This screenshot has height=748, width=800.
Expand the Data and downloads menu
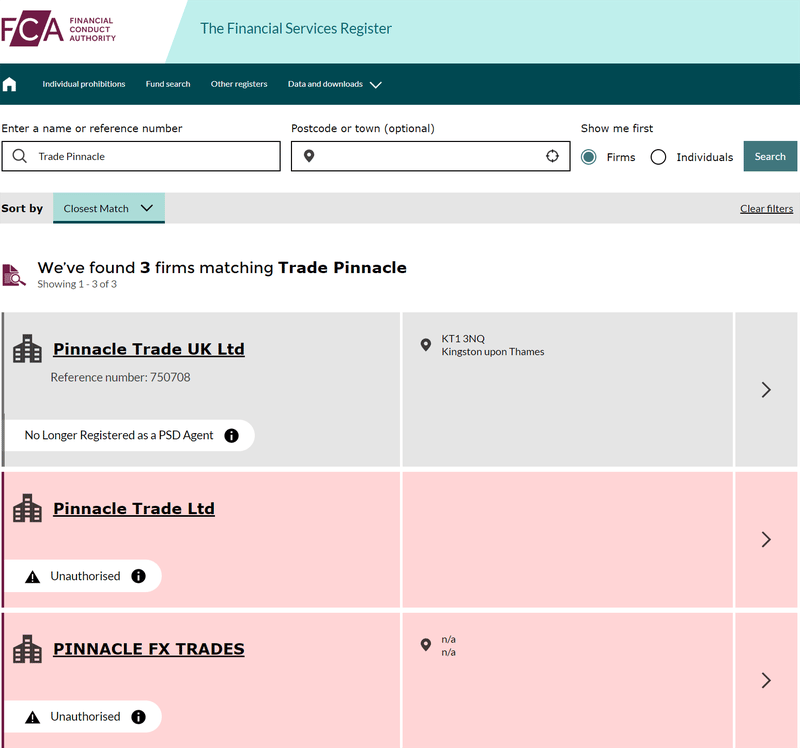pos(335,84)
